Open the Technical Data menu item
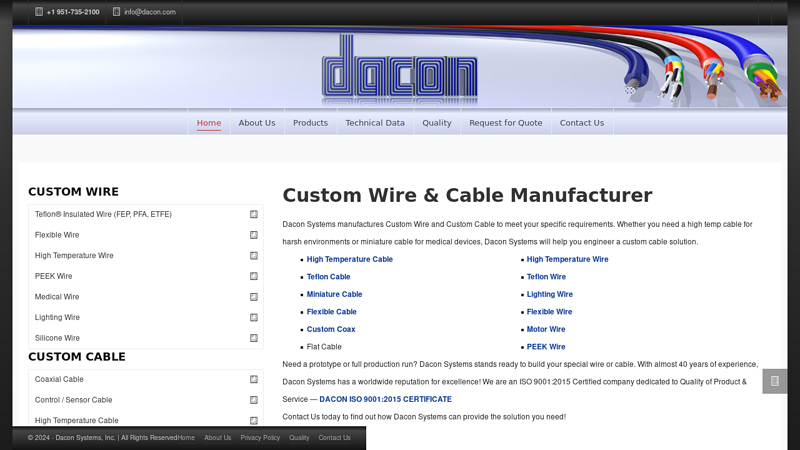 (x=375, y=123)
